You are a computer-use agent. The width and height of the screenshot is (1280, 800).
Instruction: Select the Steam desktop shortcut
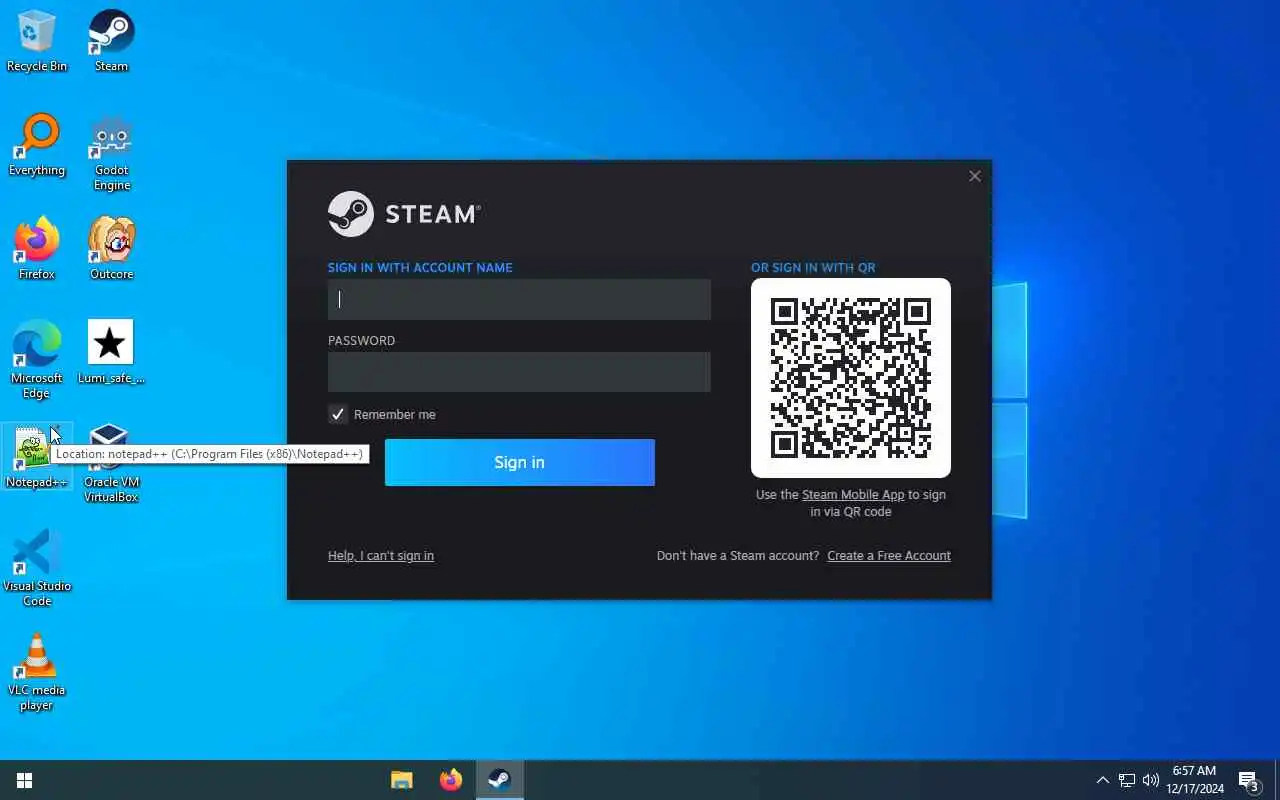(x=111, y=41)
